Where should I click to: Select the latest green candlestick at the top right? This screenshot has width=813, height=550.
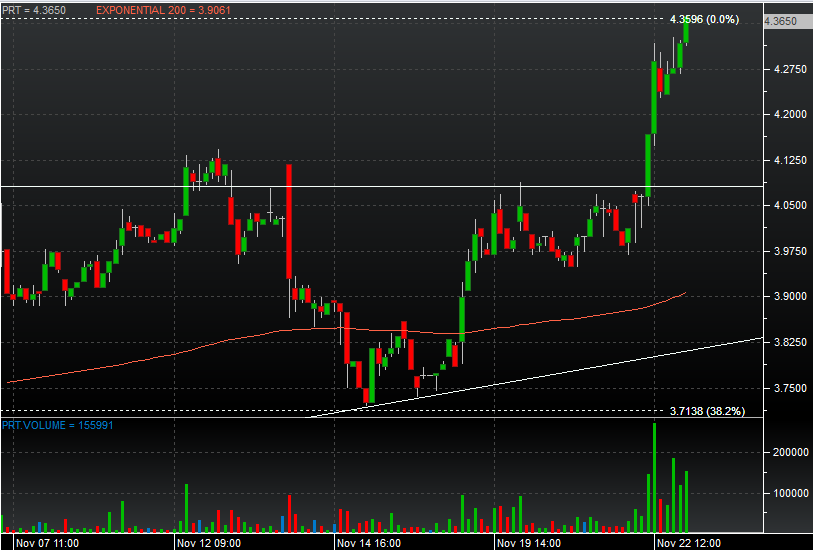[x=686, y=31]
